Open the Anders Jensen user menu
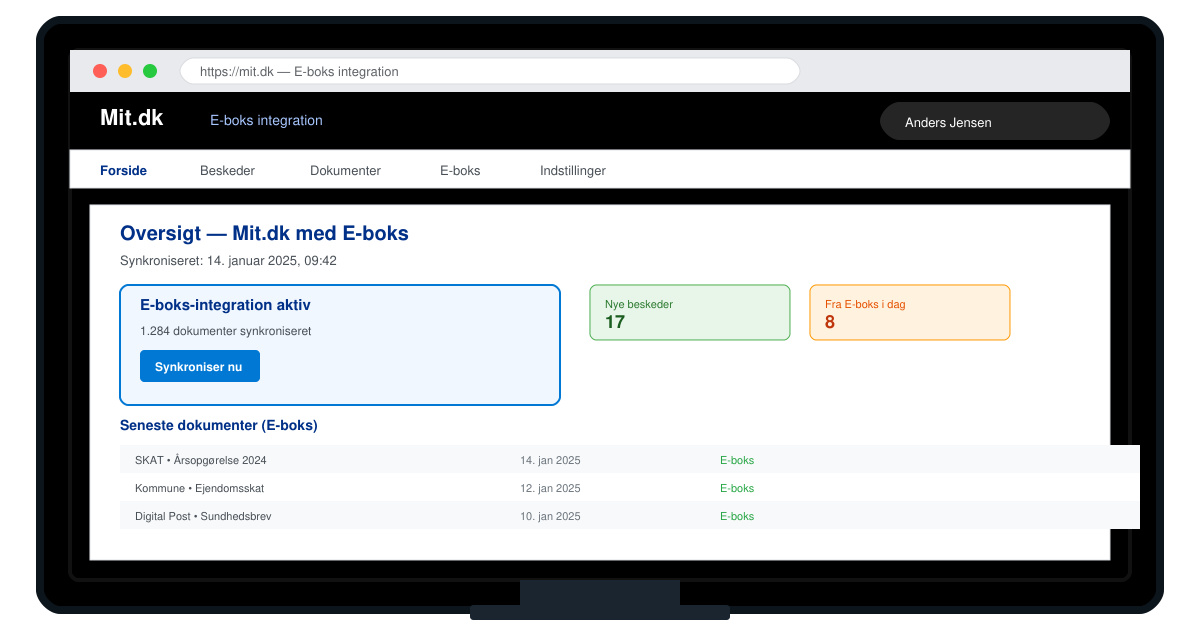 (x=995, y=121)
